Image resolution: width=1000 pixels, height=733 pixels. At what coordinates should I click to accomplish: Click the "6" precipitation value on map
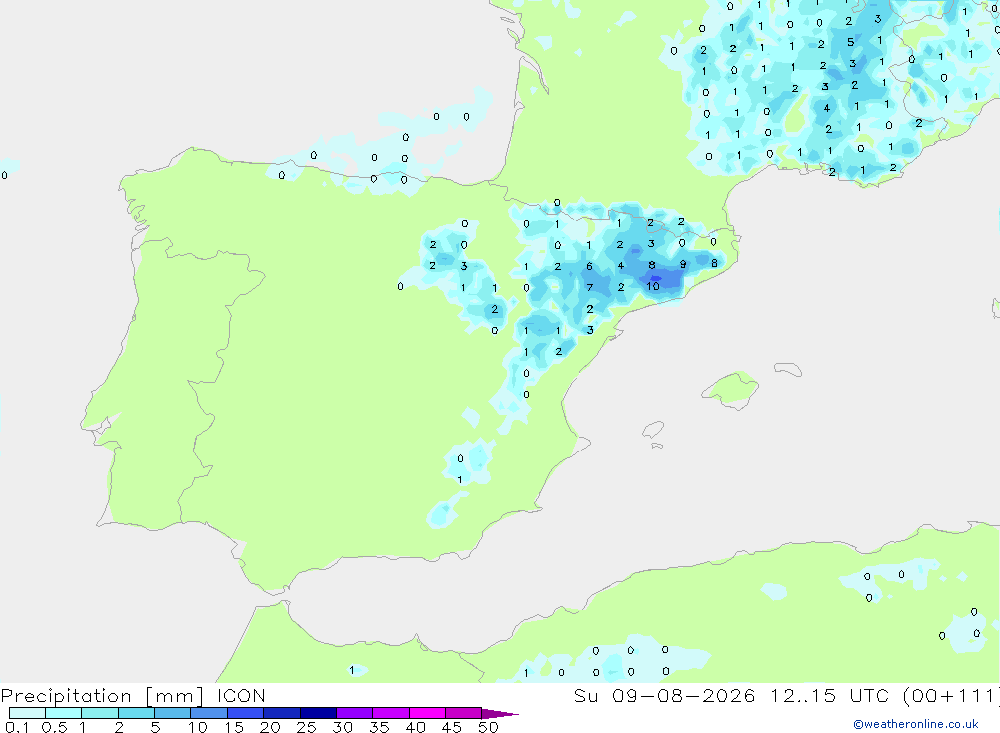(x=589, y=267)
